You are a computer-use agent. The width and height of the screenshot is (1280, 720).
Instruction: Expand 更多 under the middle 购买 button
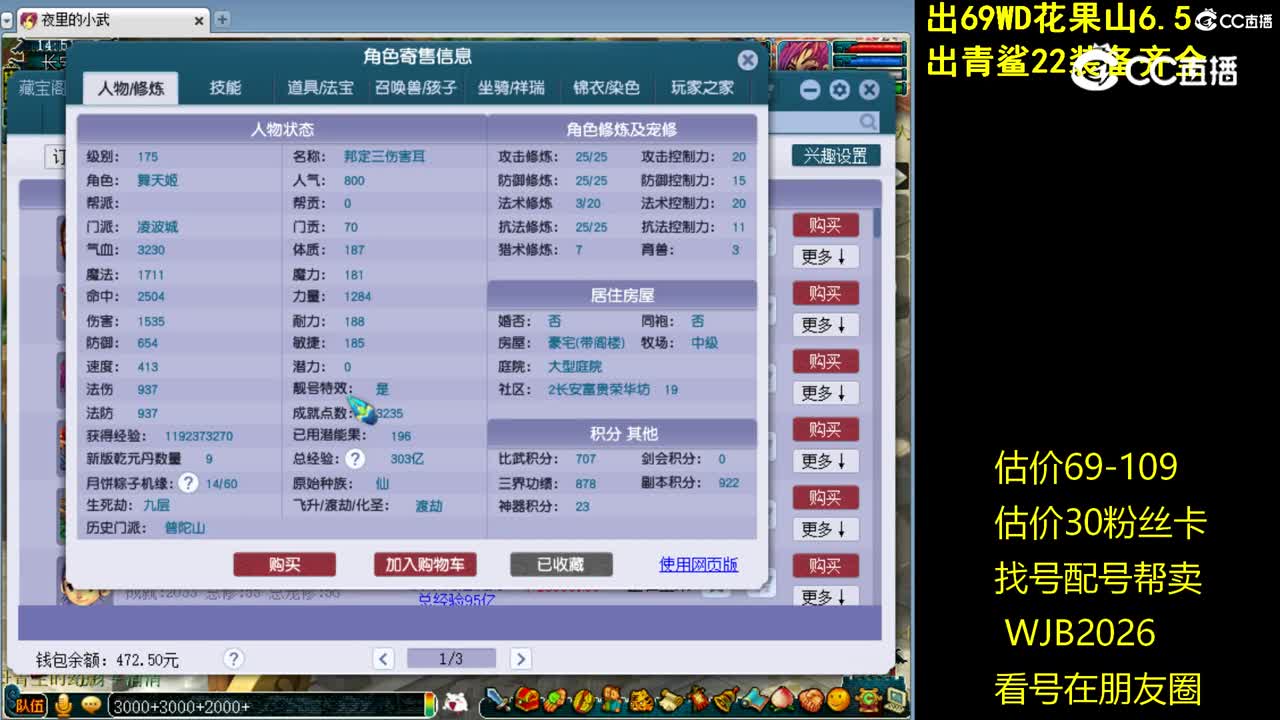click(827, 392)
